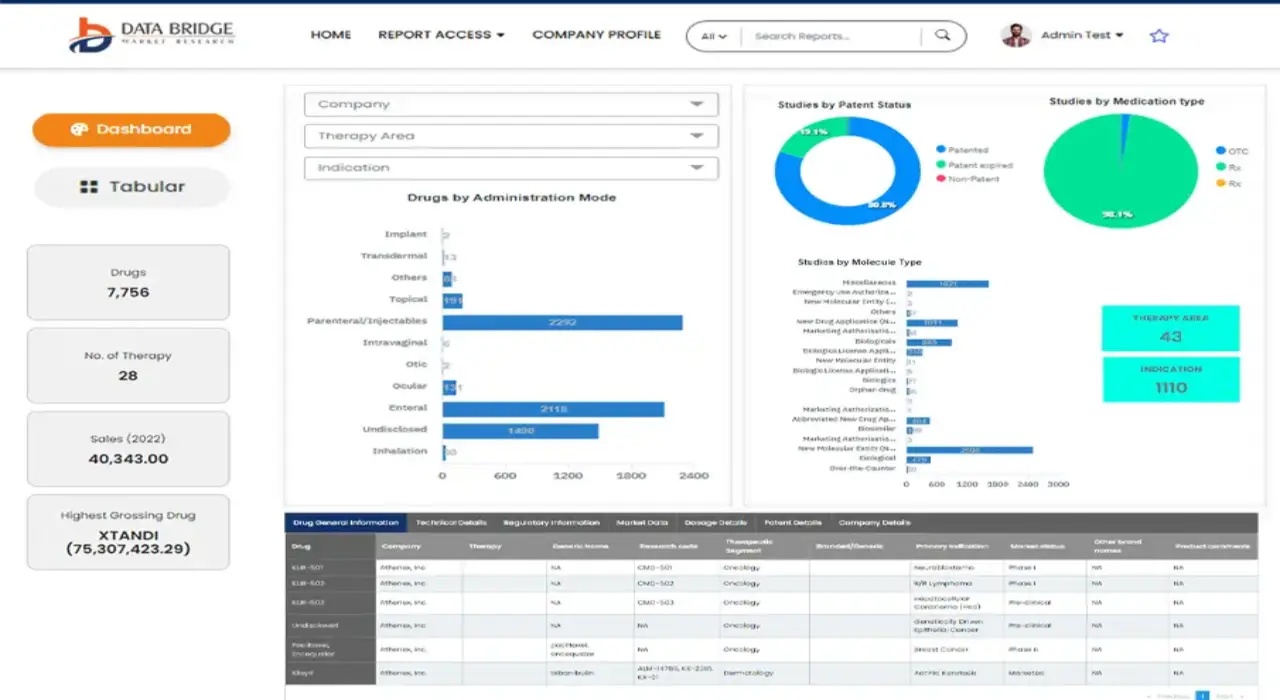This screenshot has height=700, width=1280.
Task: Click the Search Reports input field
Action: (830, 36)
